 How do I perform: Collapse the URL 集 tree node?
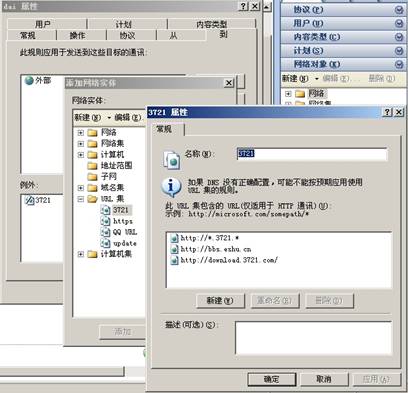[x=81, y=199]
